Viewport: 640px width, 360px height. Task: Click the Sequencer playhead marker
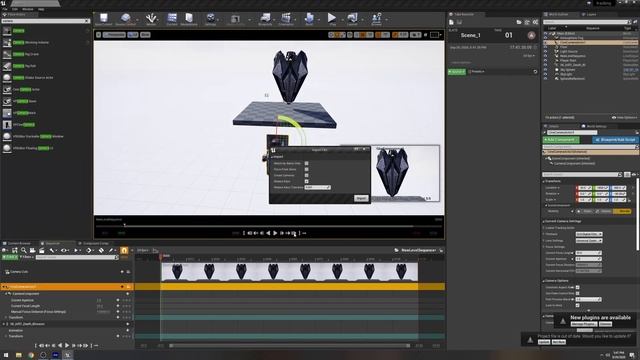click(162, 256)
